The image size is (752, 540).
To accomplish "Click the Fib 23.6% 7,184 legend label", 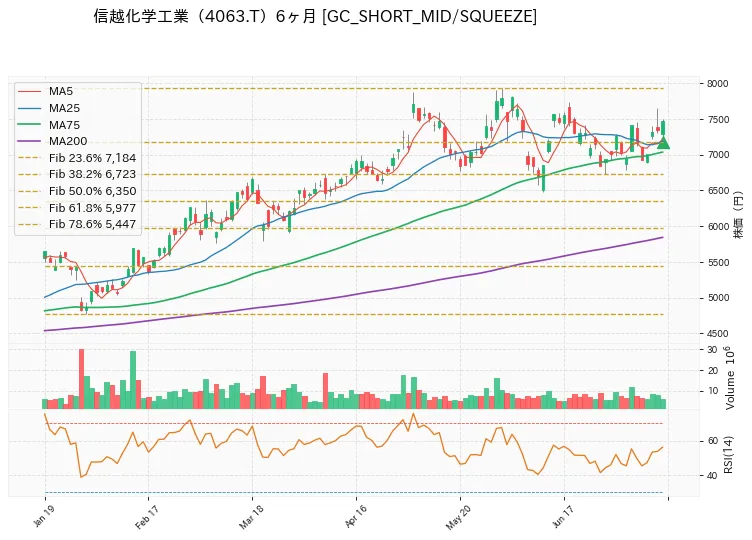I will pyautogui.click(x=92, y=158).
